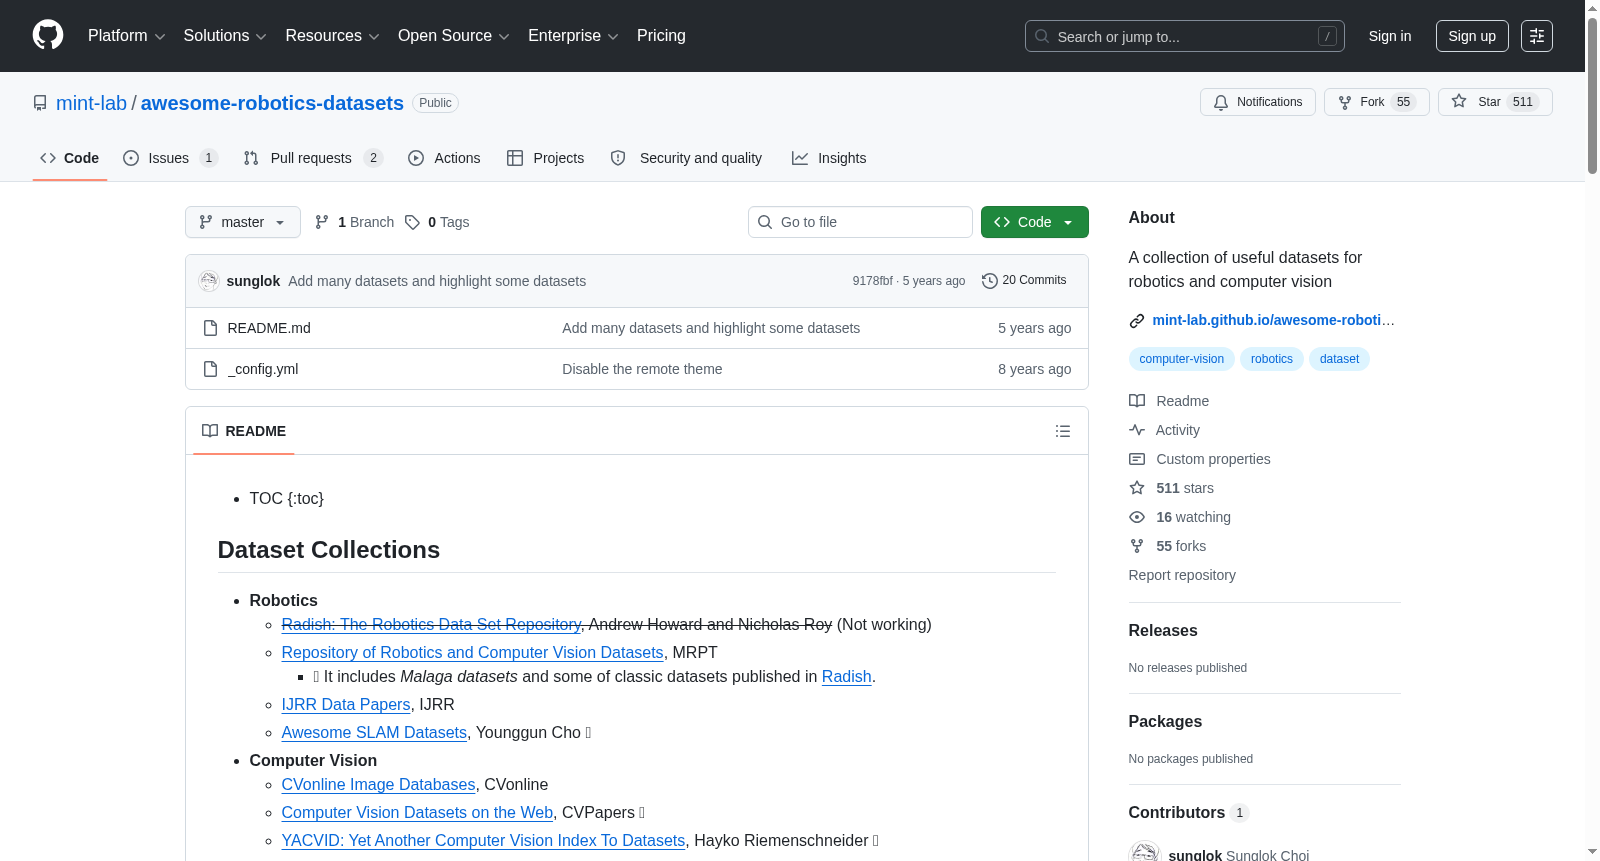
Task: Click the tag icon next to Tags
Action: 412,222
